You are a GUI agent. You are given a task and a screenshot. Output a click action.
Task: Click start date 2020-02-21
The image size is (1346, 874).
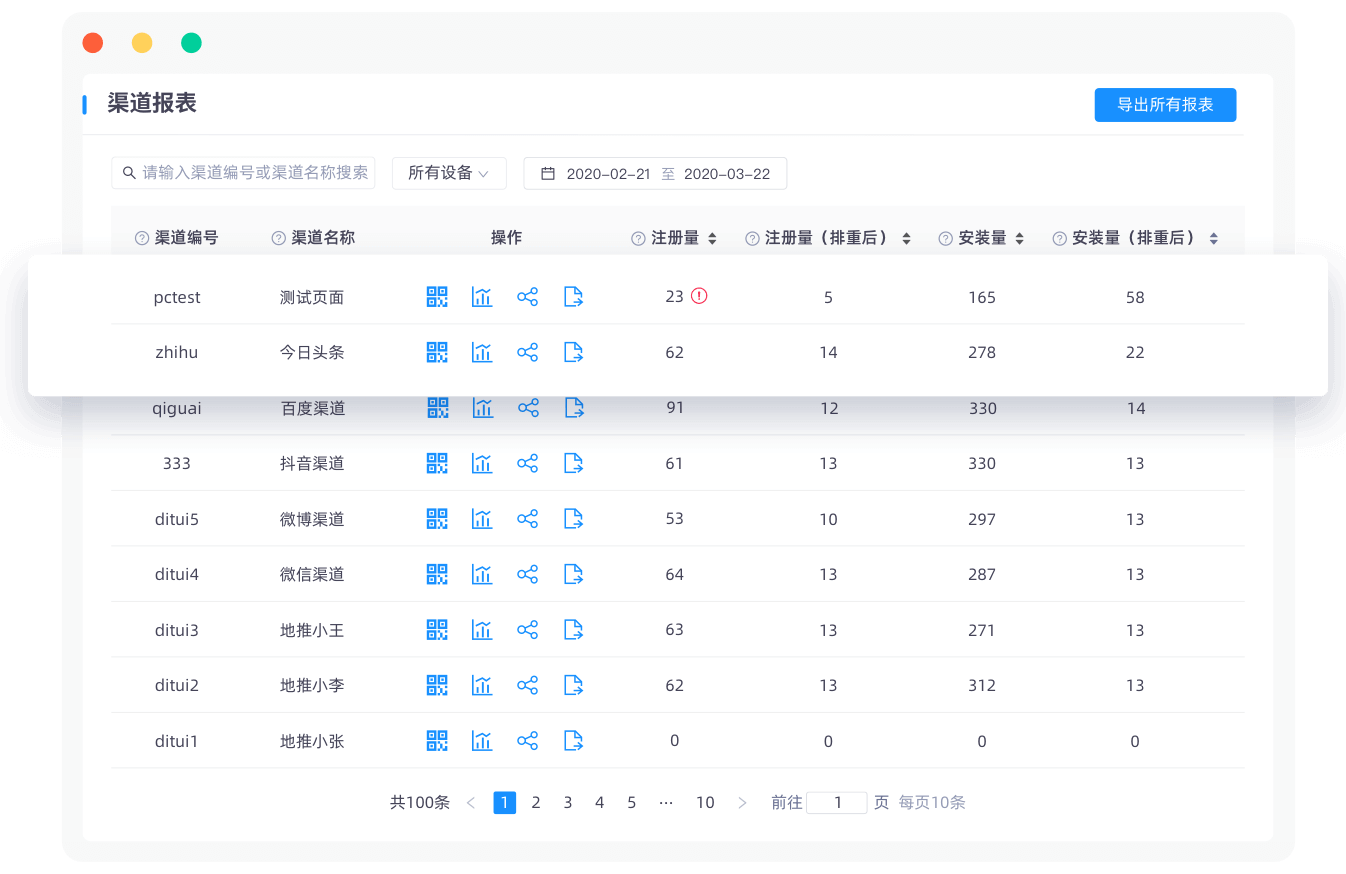pyautogui.click(x=608, y=173)
